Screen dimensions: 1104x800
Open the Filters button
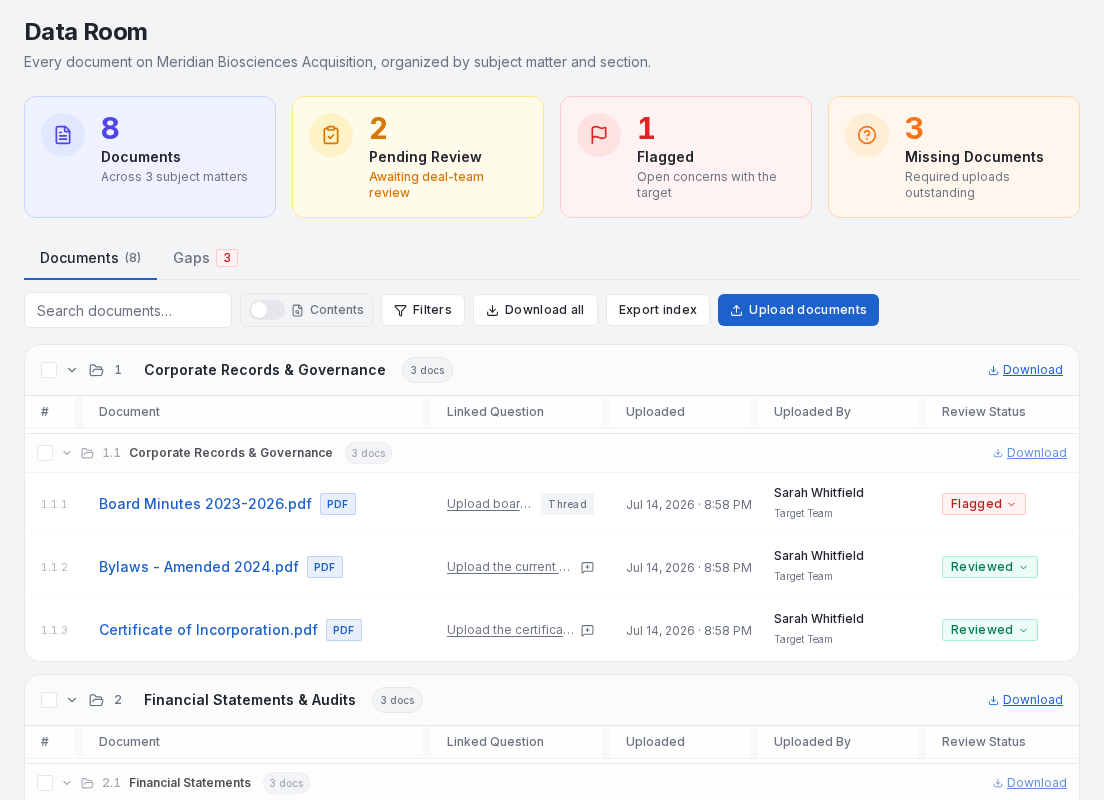(423, 310)
